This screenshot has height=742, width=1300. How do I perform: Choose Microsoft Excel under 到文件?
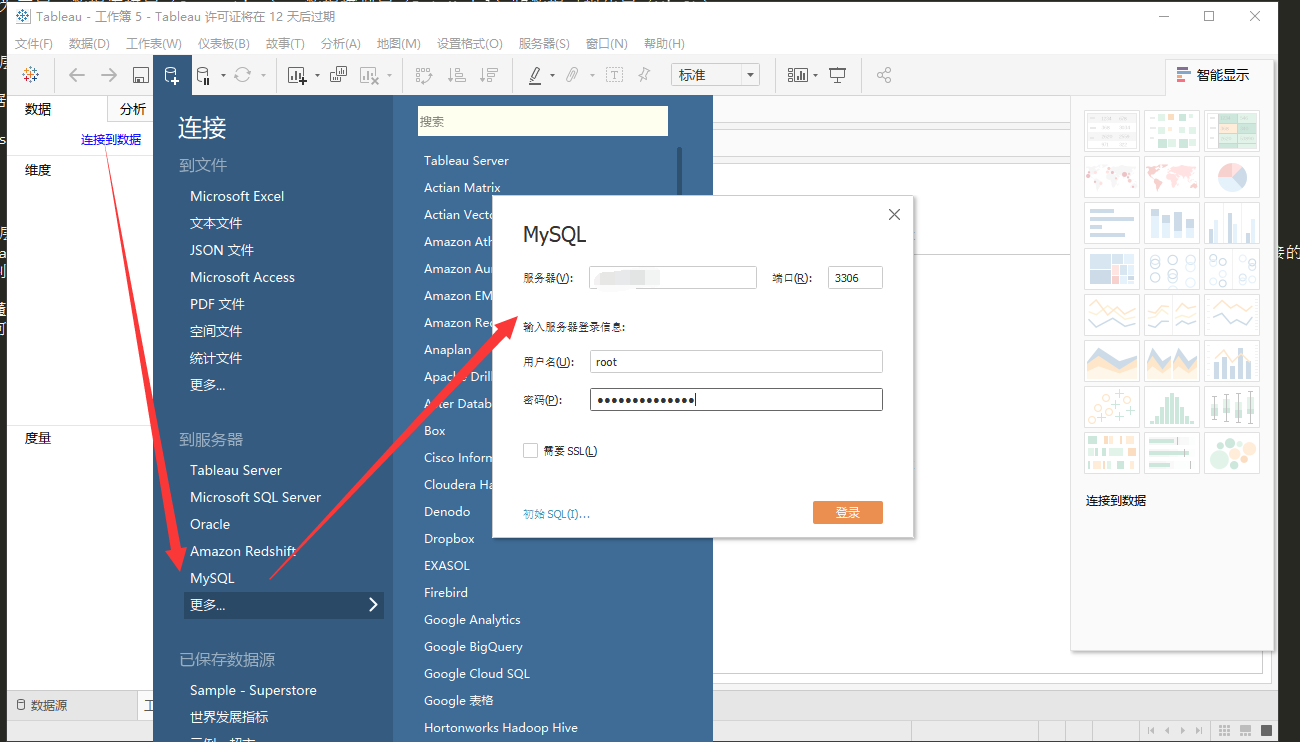[237, 196]
